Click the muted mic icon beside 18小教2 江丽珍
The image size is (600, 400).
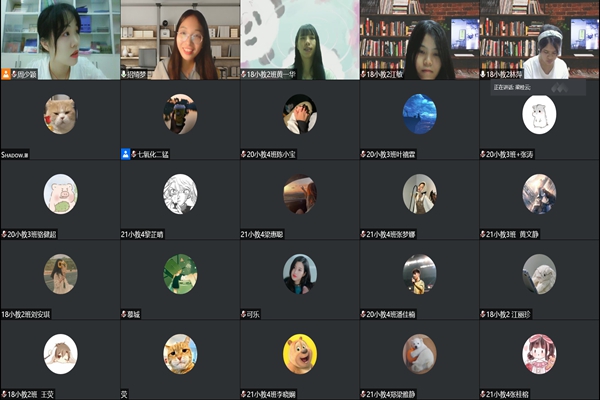(483, 314)
